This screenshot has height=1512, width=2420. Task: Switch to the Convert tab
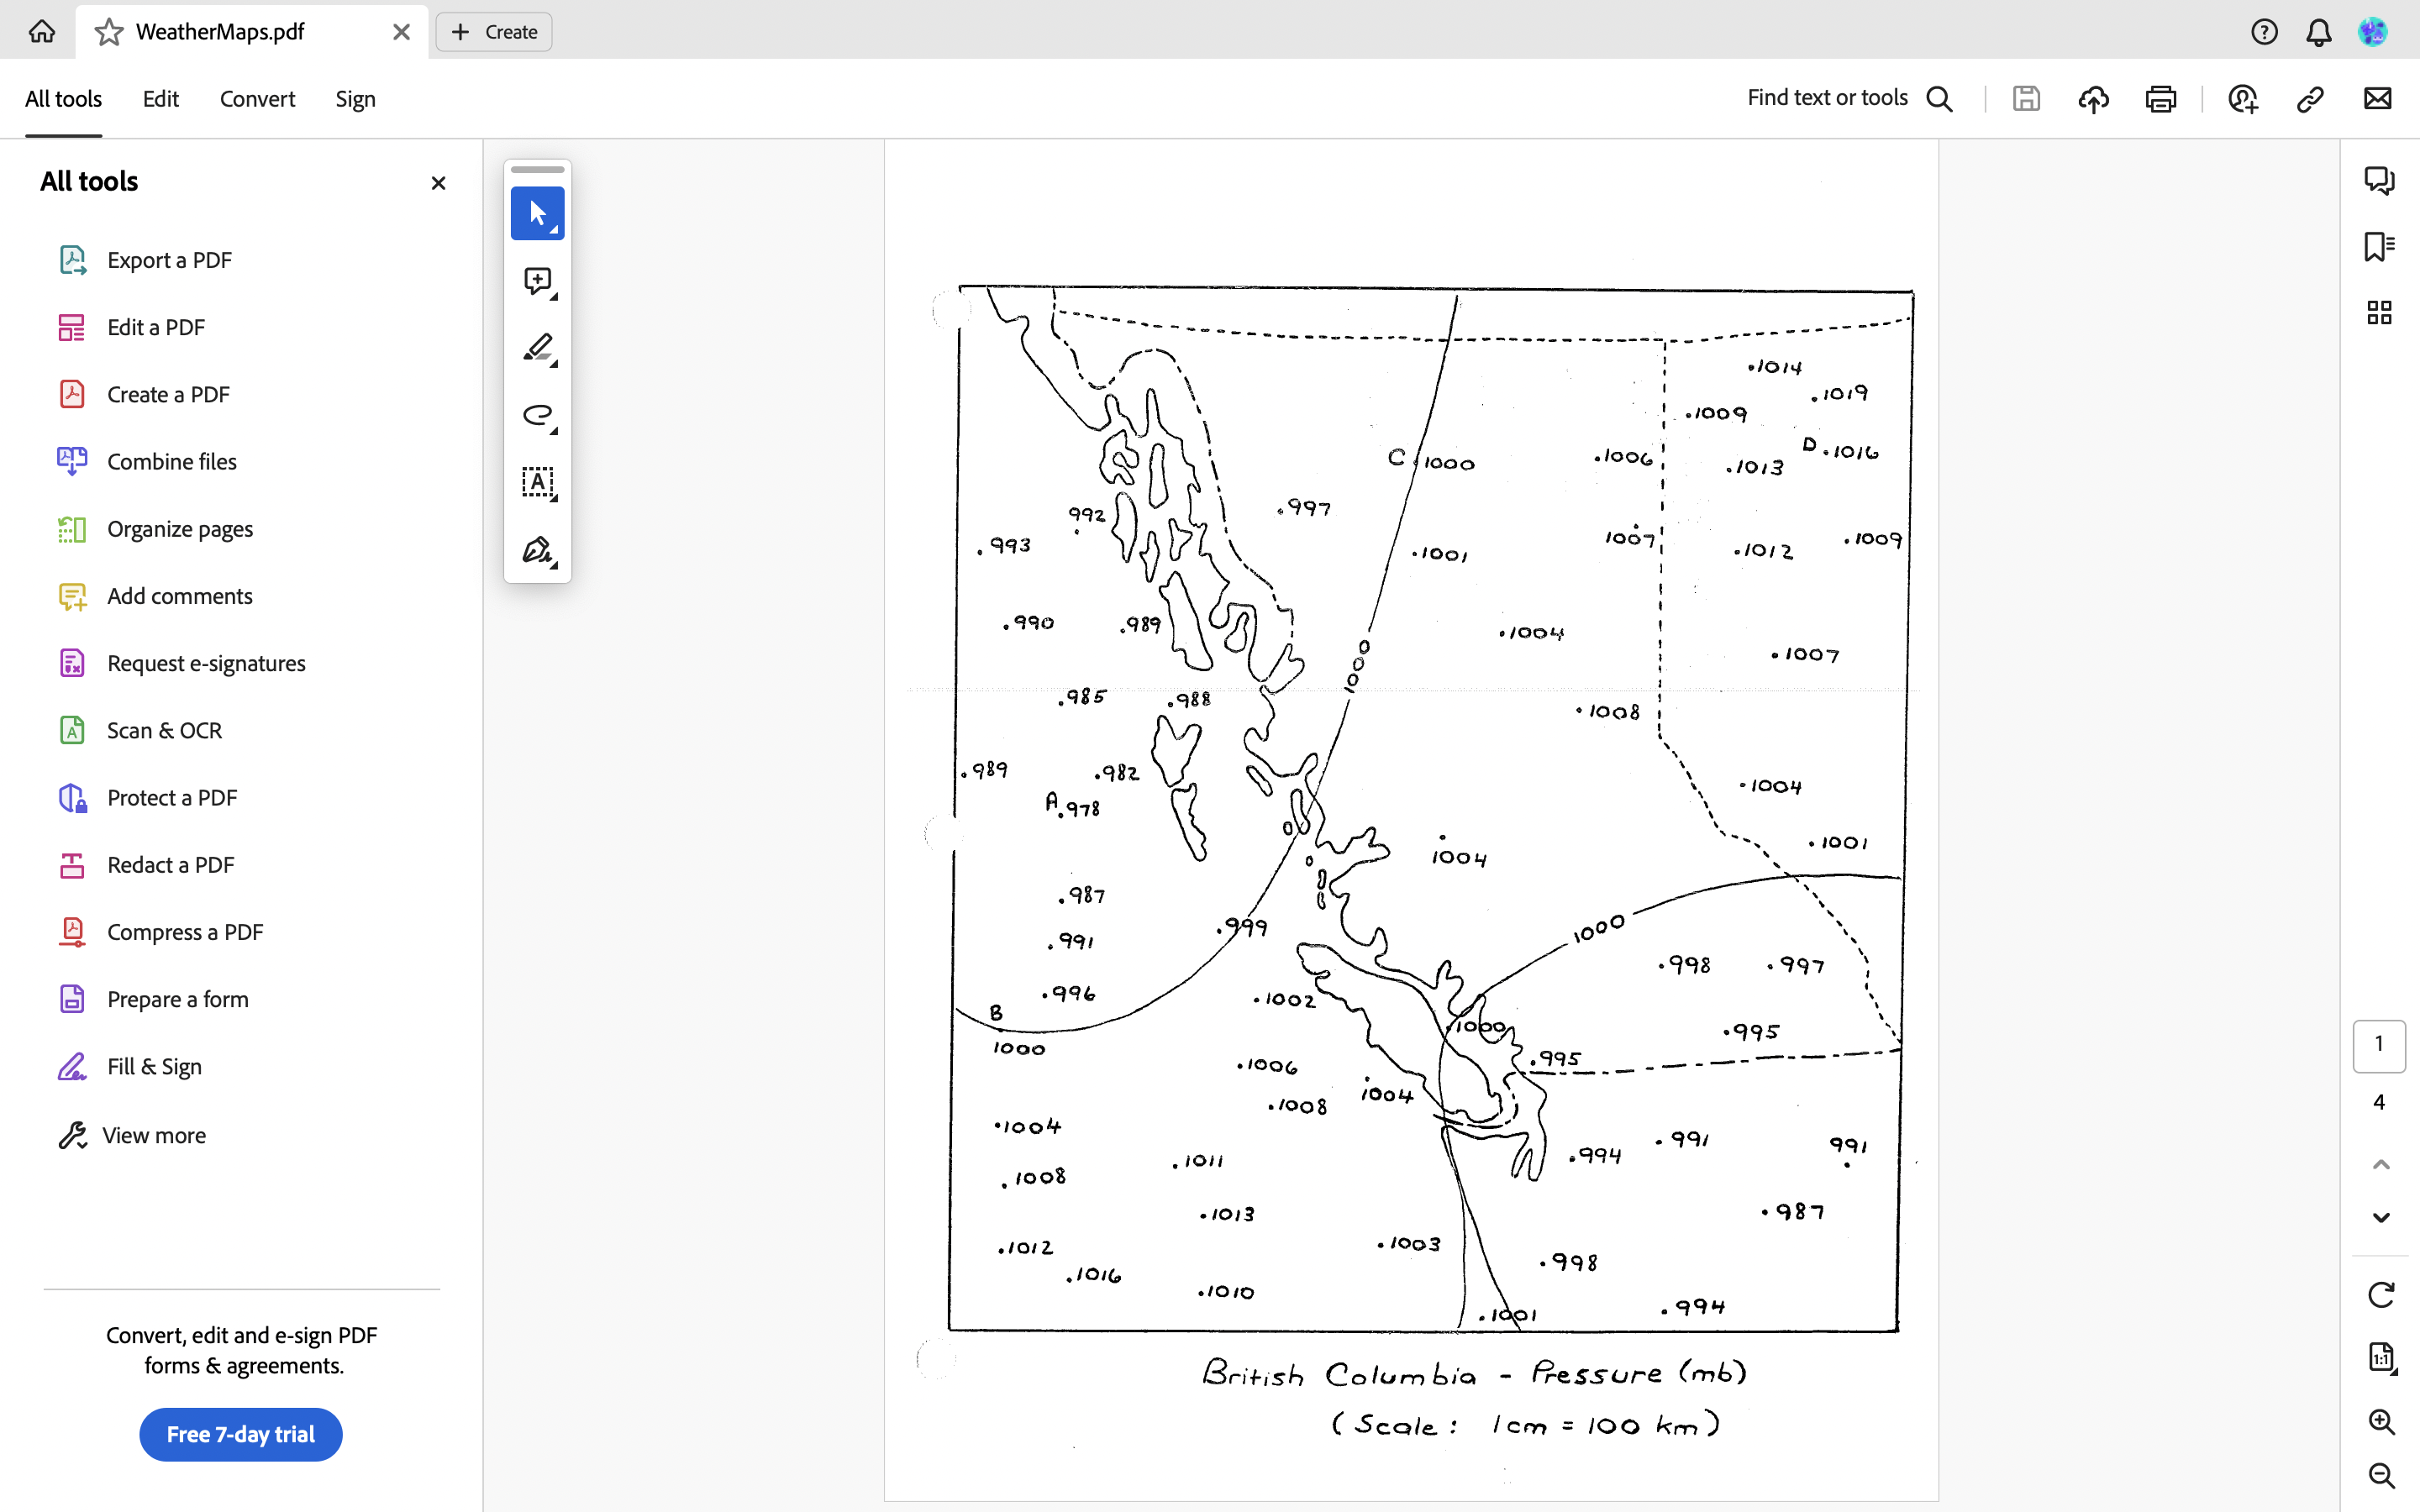point(257,98)
